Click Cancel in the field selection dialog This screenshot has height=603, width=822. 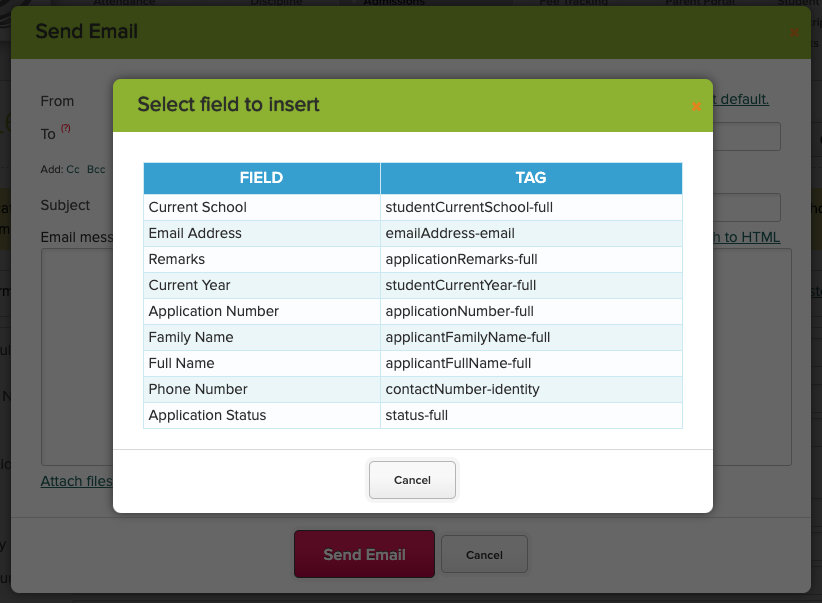[x=412, y=480]
